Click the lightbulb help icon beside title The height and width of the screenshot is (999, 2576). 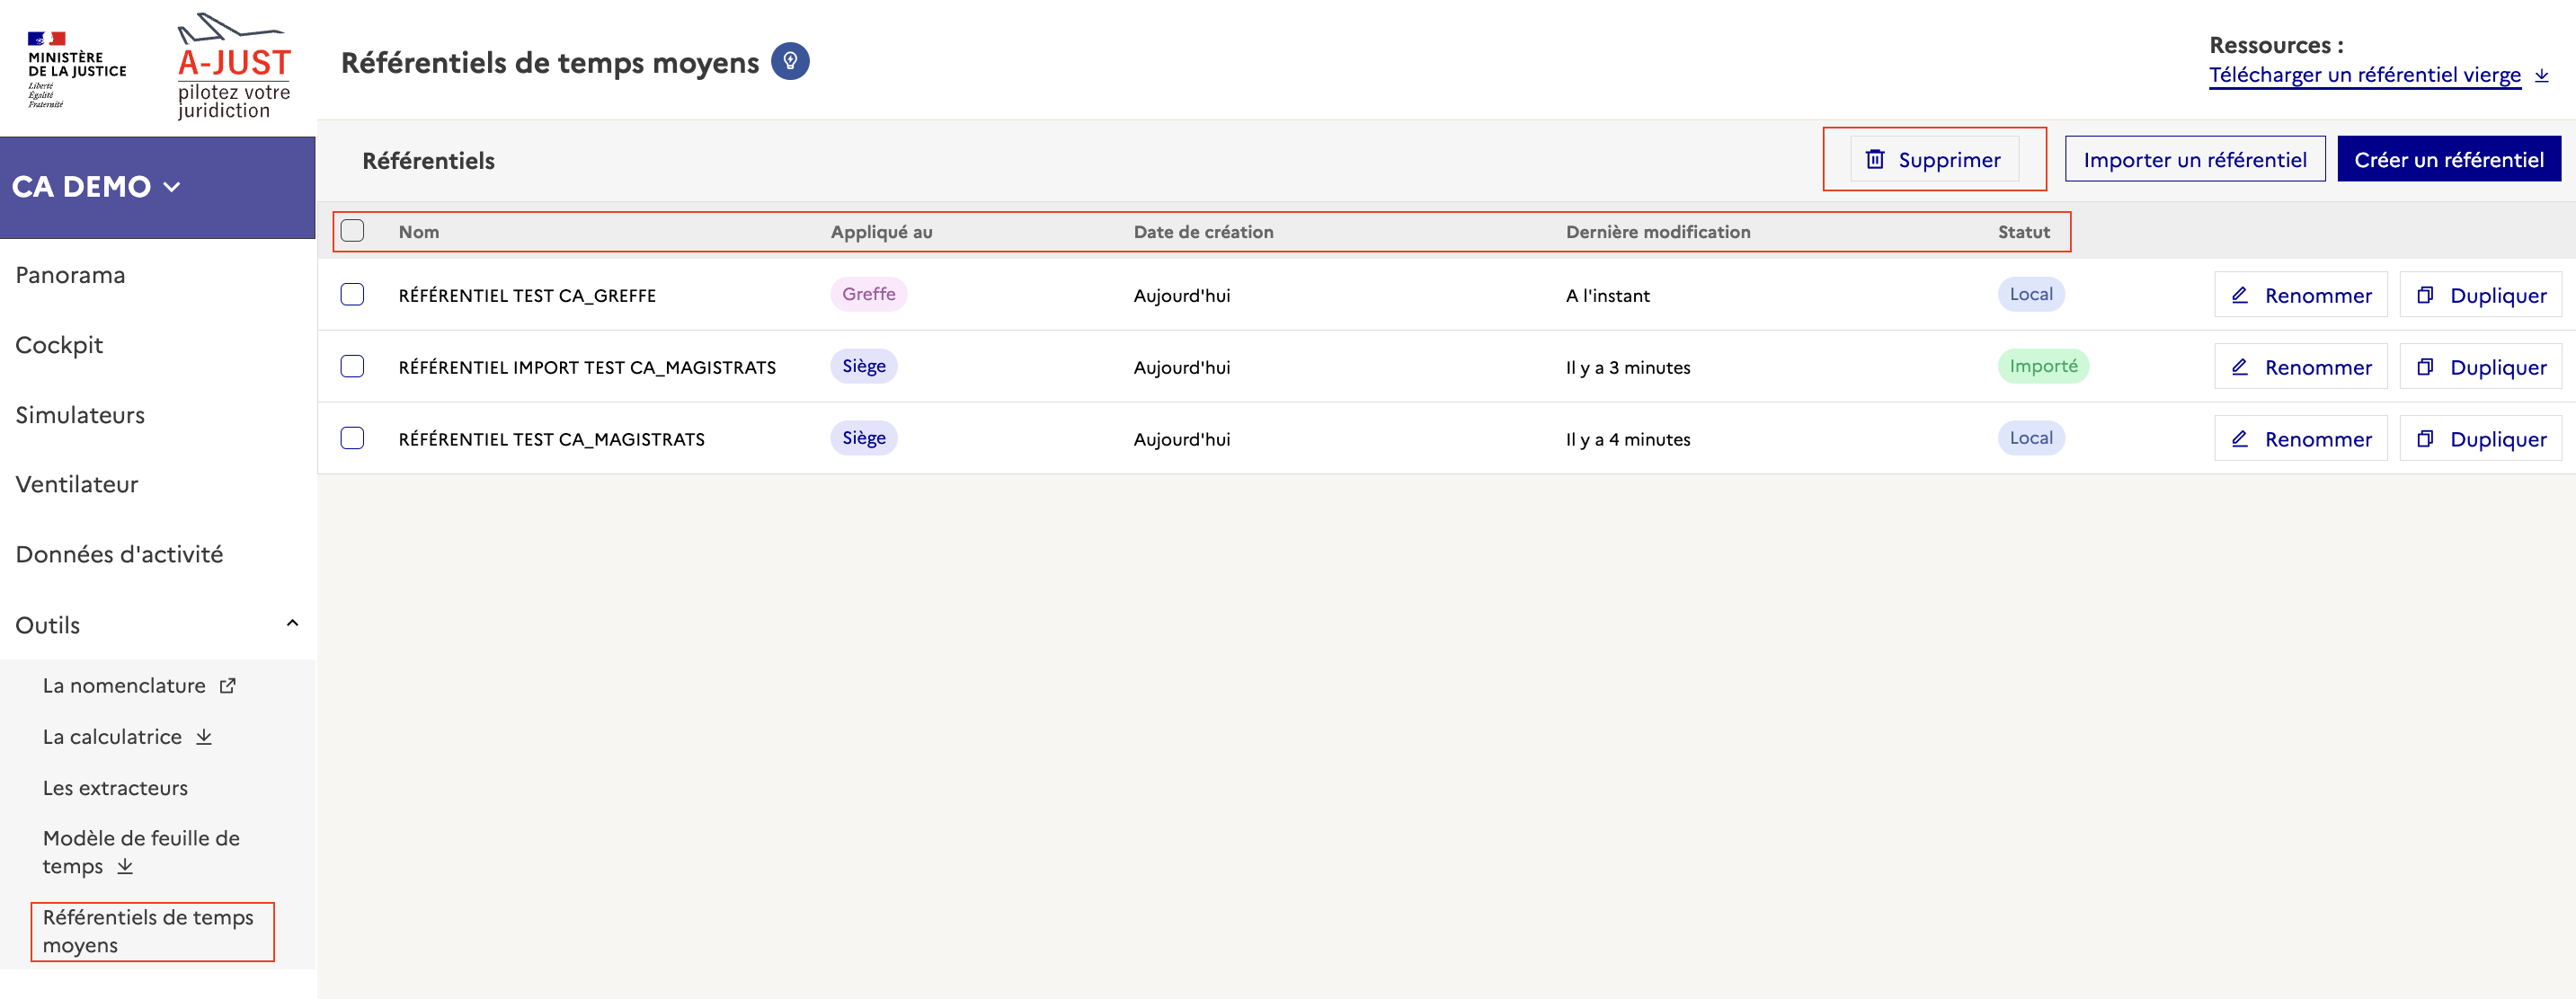point(790,62)
